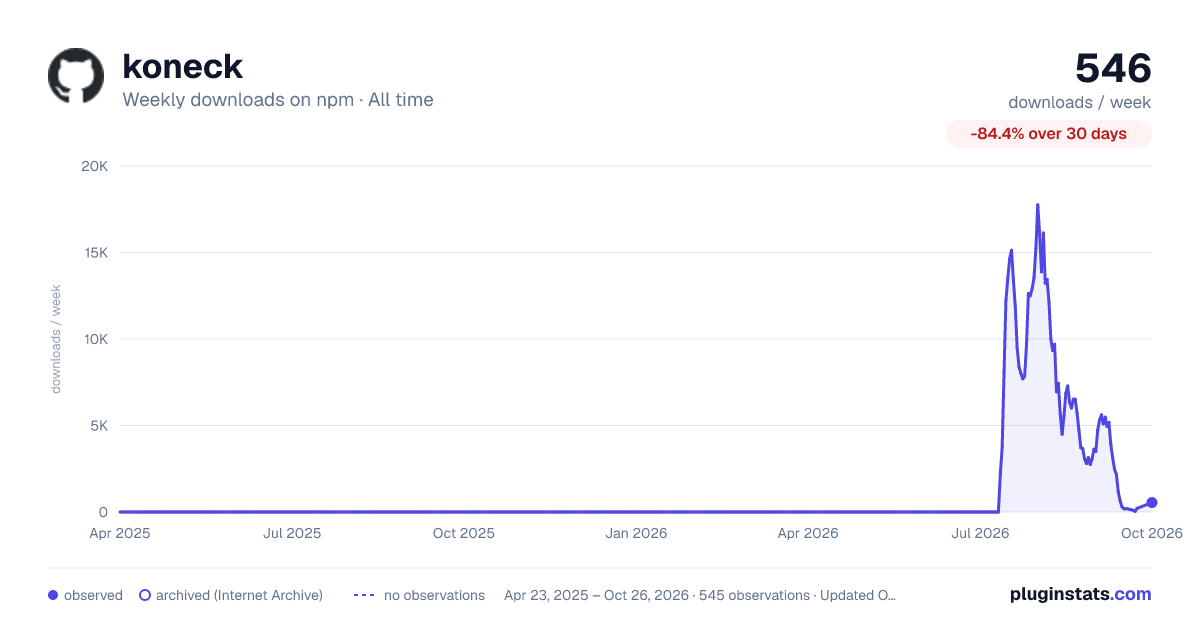Click the 'archived (Internet Archive)' legend label
The width and height of the screenshot is (1200, 630).
(239, 595)
